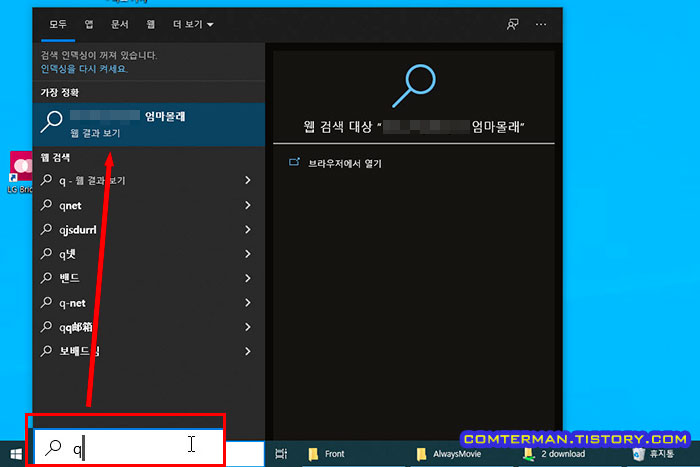Click the q-net suggestion's search icon

click(46, 302)
